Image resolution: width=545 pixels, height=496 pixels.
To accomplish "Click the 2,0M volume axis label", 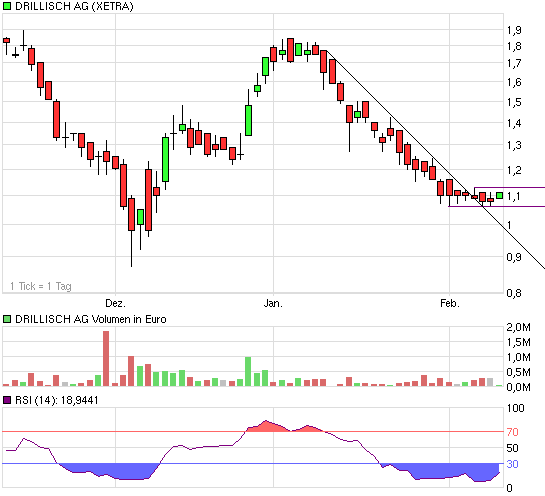I will 519,327.
